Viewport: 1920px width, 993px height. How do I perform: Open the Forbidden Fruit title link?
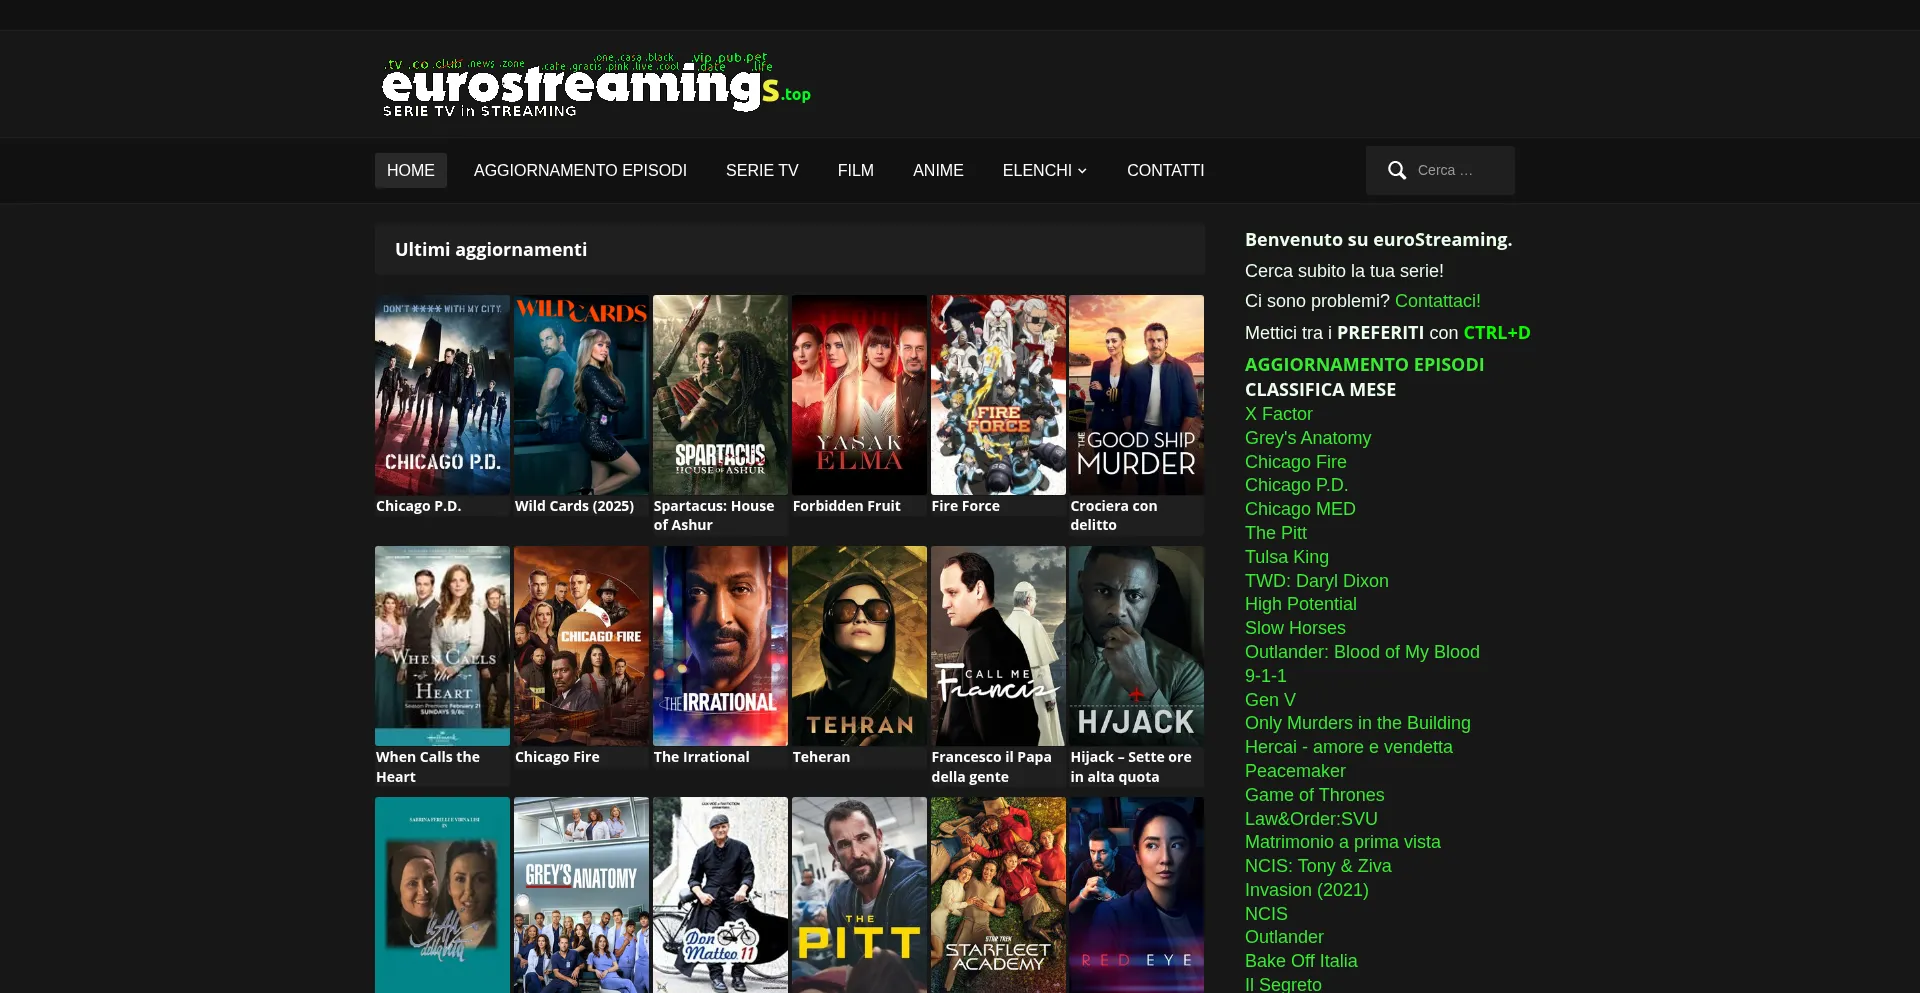click(x=846, y=506)
